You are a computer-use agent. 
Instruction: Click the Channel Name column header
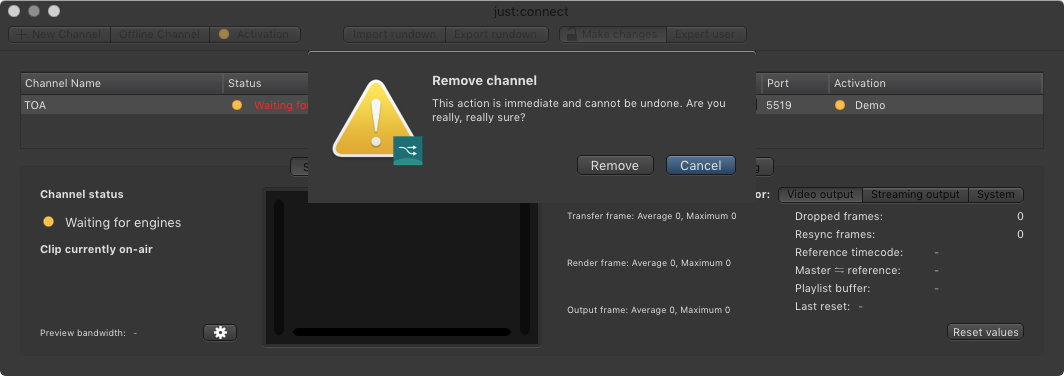121,83
